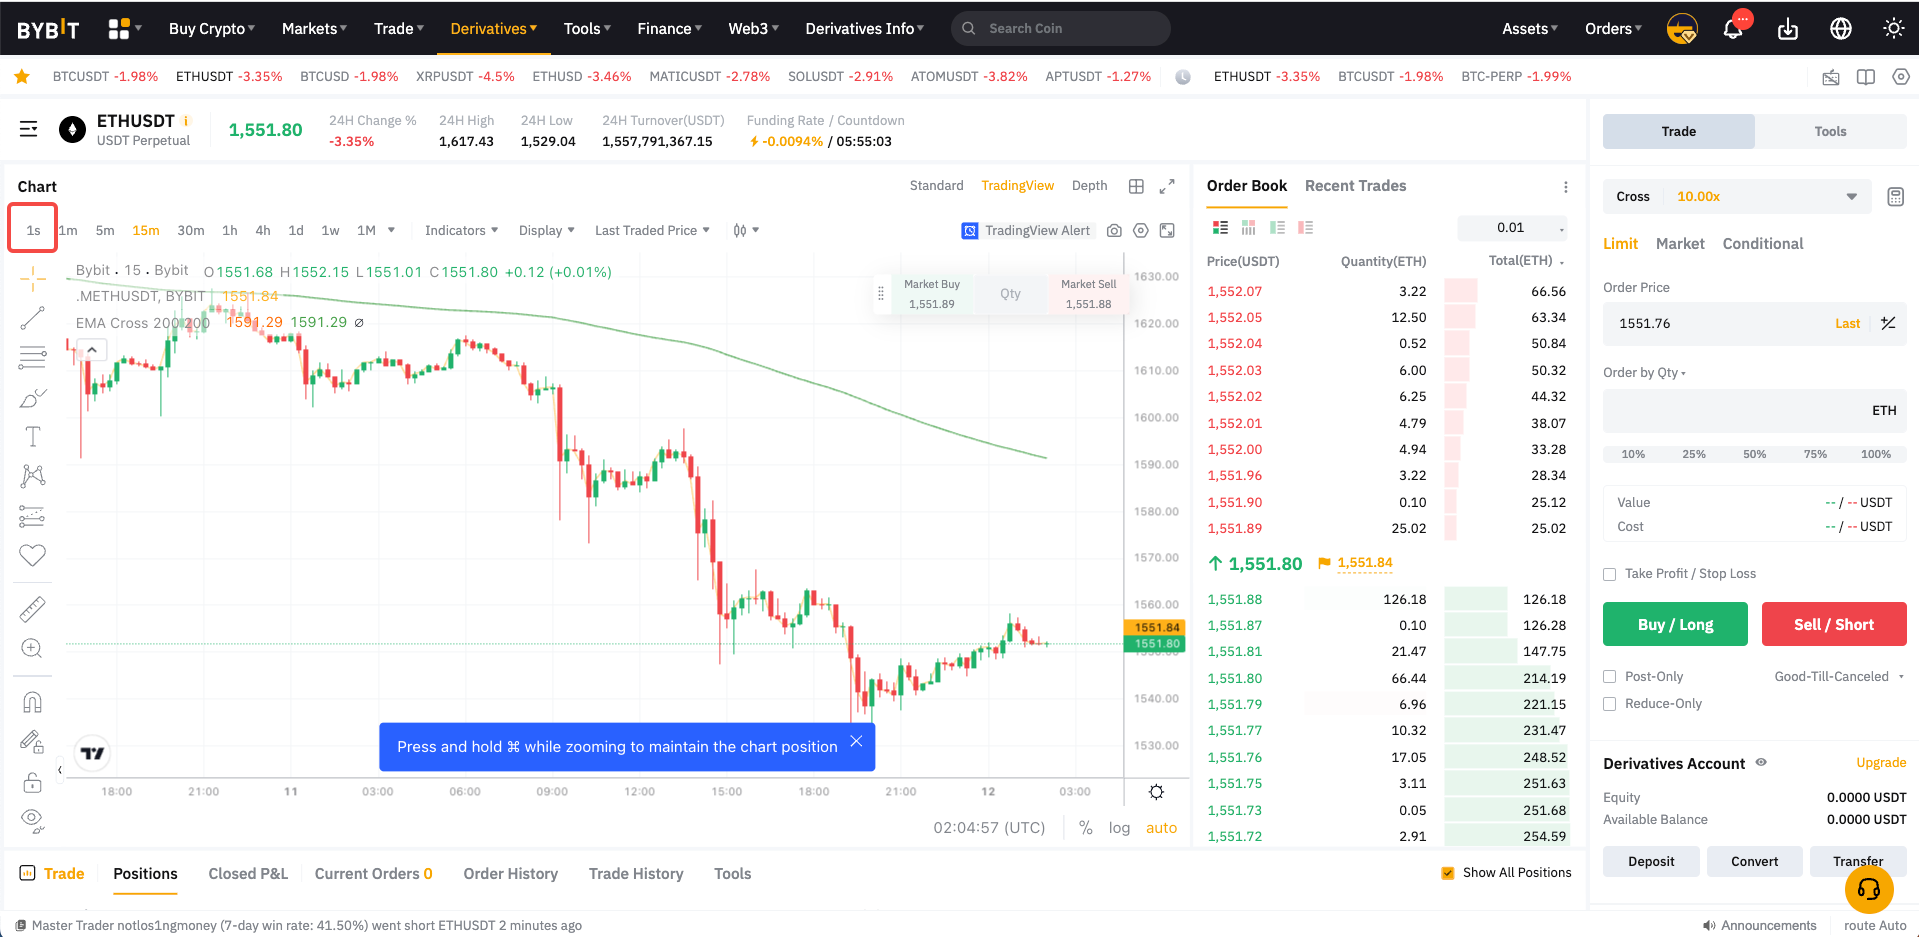The width and height of the screenshot is (1919, 937).
Task: Open notifications bell icon
Action: [x=1733, y=29]
